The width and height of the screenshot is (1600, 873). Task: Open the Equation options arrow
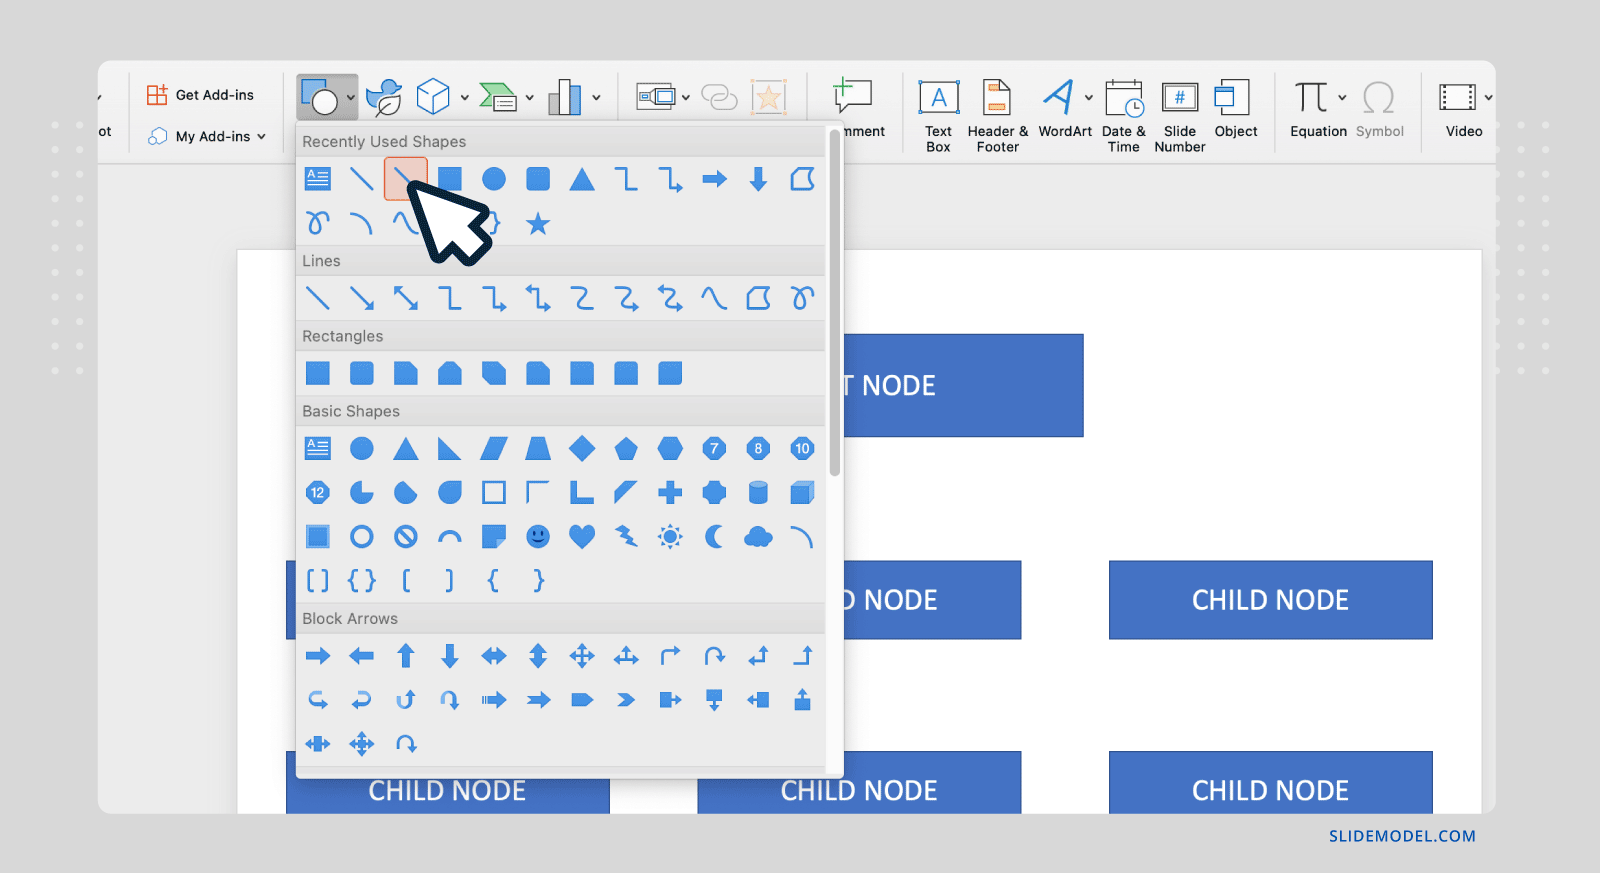(1342, 98)
